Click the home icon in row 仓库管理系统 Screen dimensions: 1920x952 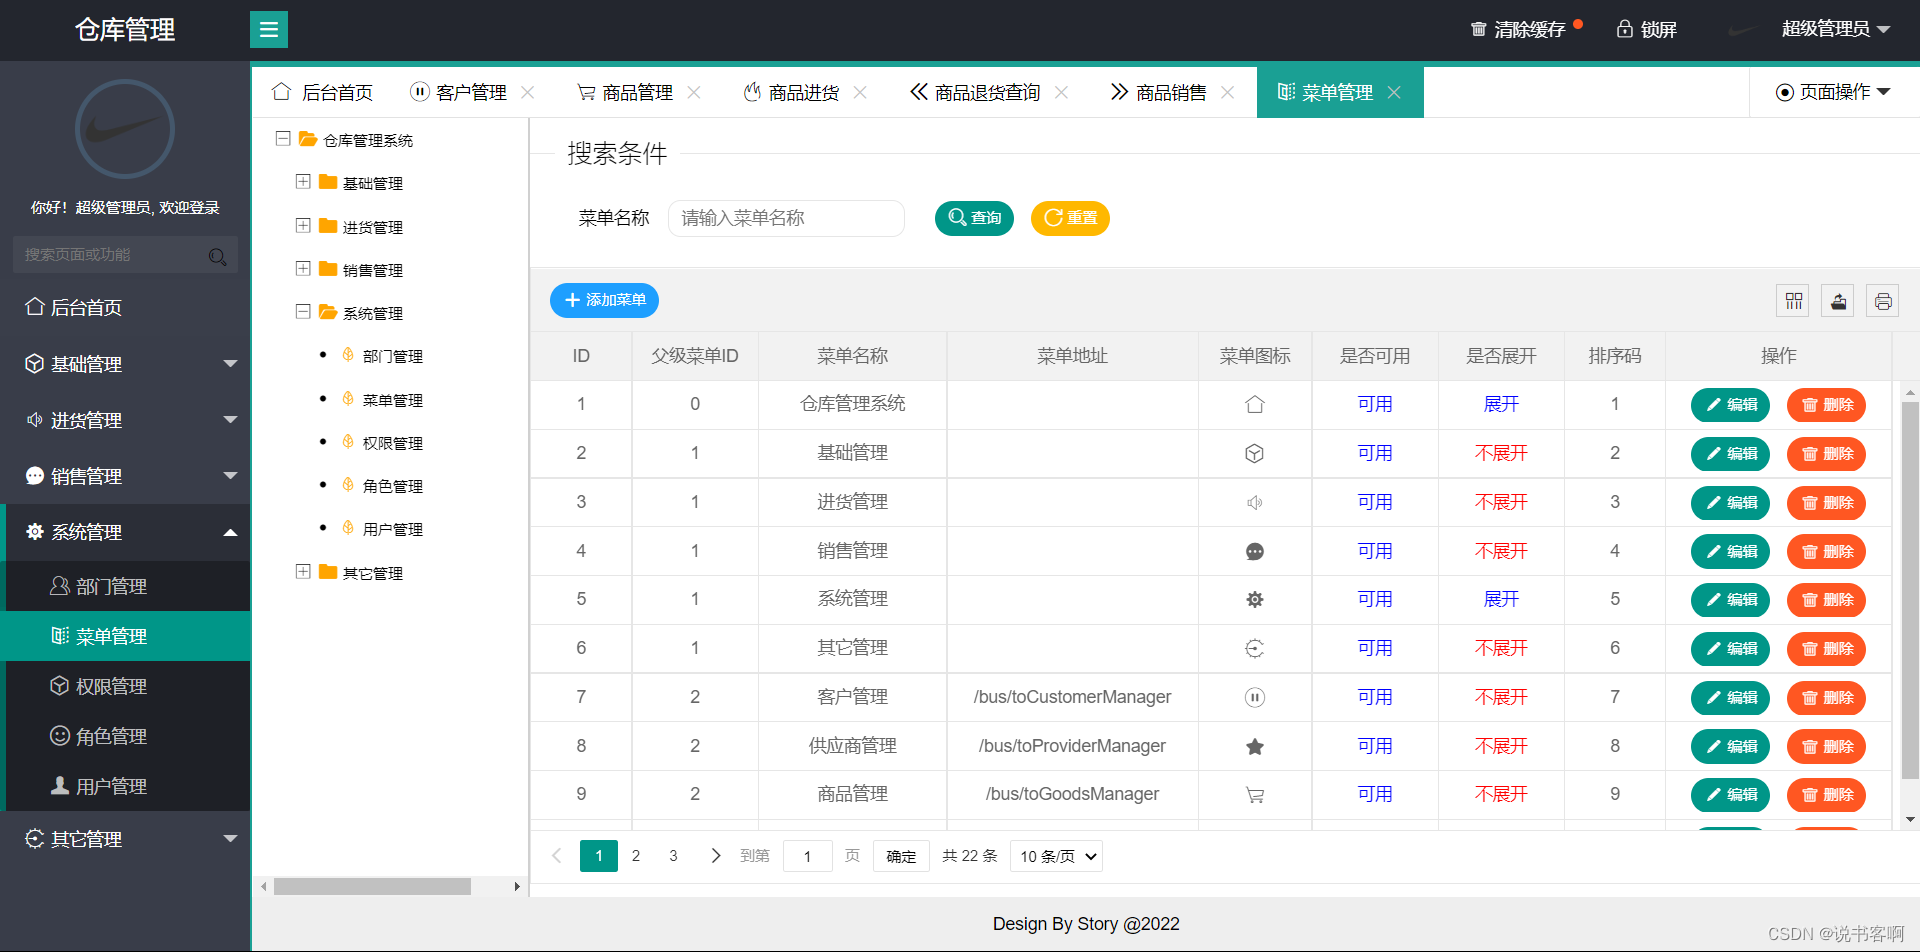point(1255,405)
